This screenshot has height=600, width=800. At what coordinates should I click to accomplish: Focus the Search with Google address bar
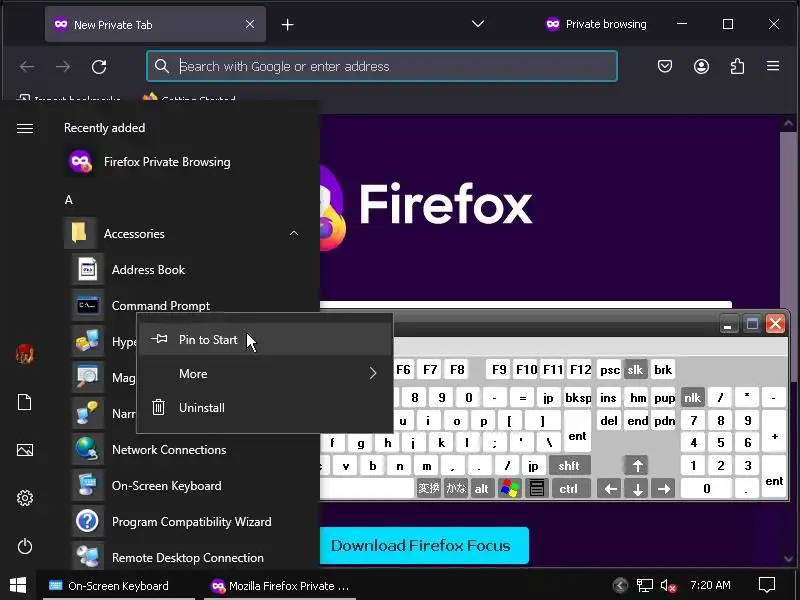[x=382, y=66]
